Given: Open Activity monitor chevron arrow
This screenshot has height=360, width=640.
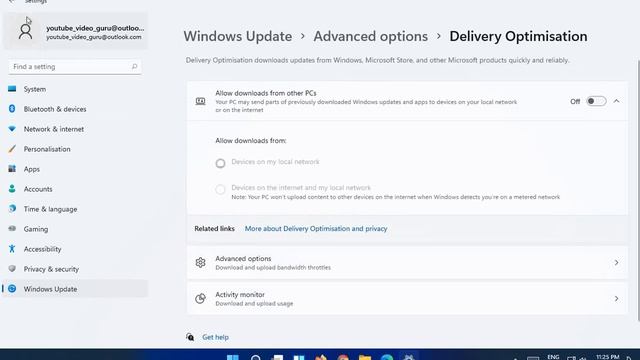Looking at the screenshot, I should pyautogui.click(x=616, y=298).
